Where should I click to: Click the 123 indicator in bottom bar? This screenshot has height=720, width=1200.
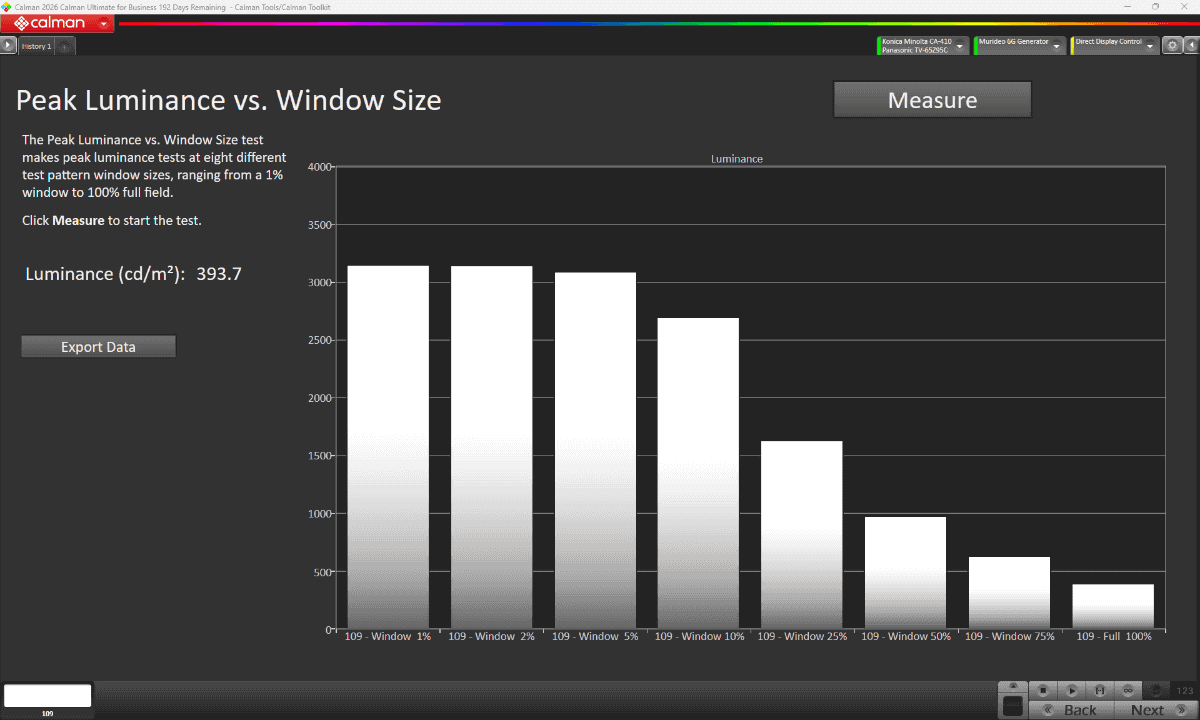pyautogui.click(x=1185, y=690)
